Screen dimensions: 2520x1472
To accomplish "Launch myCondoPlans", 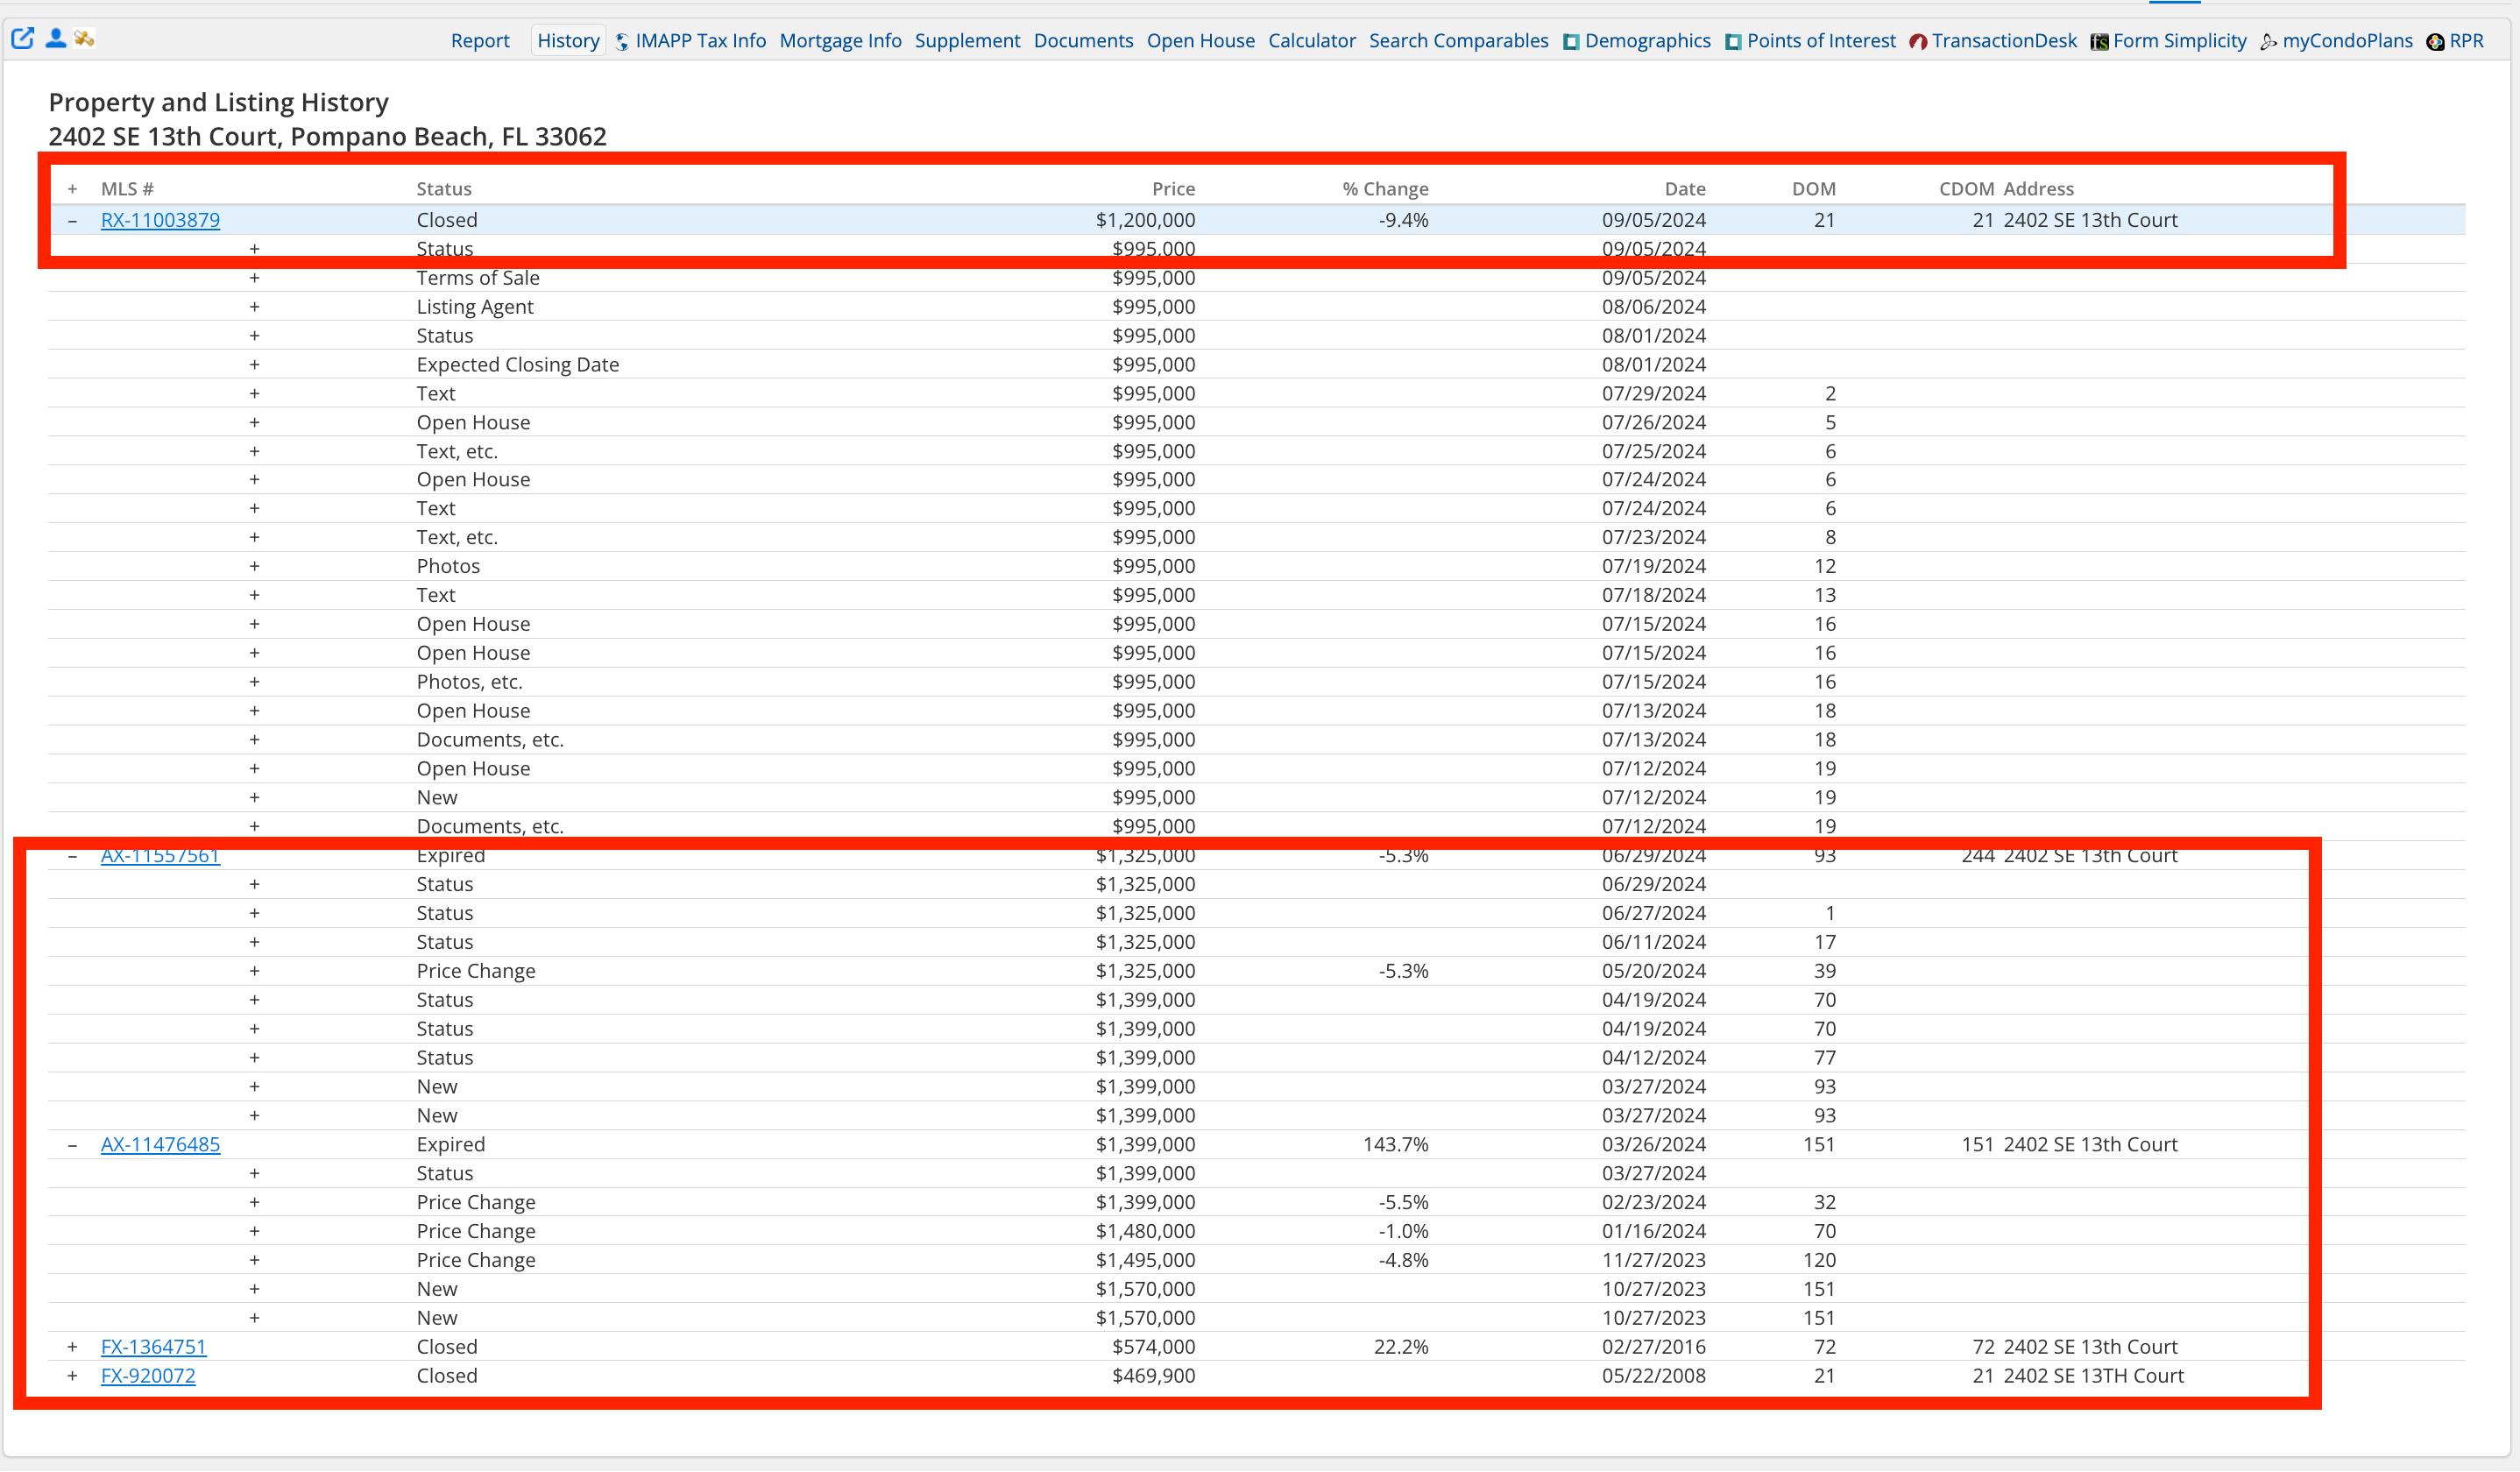I will 2346,41.
